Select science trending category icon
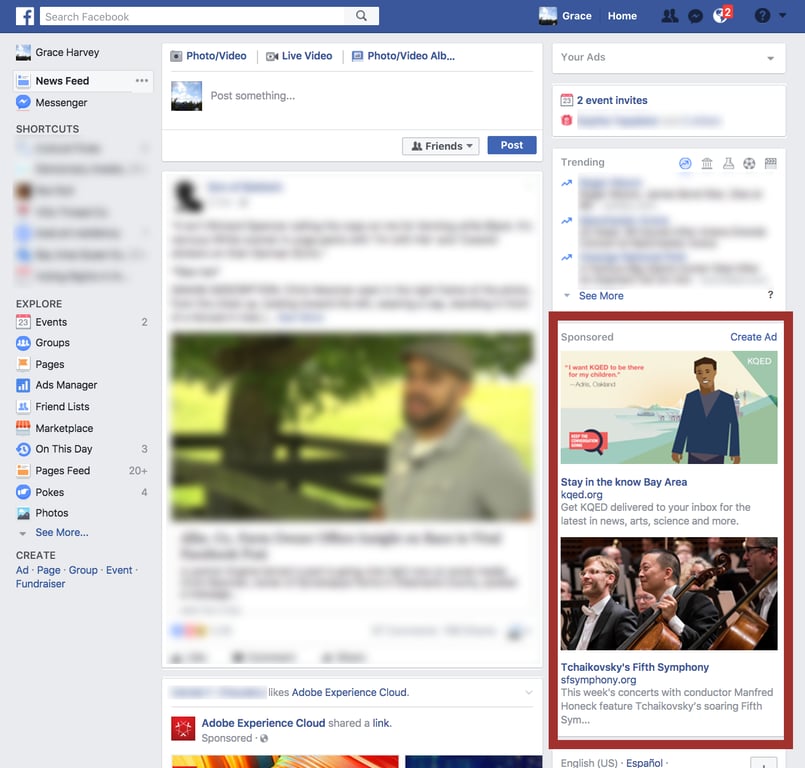Viewport: 805px width, 768px height. point(728,163)
